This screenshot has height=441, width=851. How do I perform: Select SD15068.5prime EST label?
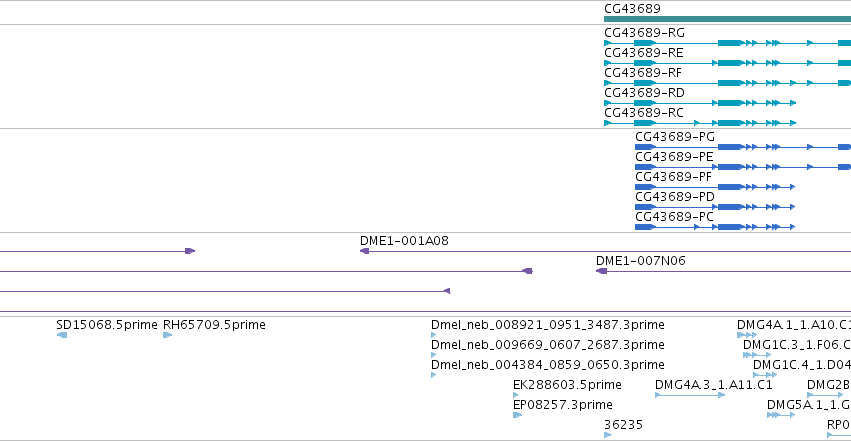click(x=107, y=325)
